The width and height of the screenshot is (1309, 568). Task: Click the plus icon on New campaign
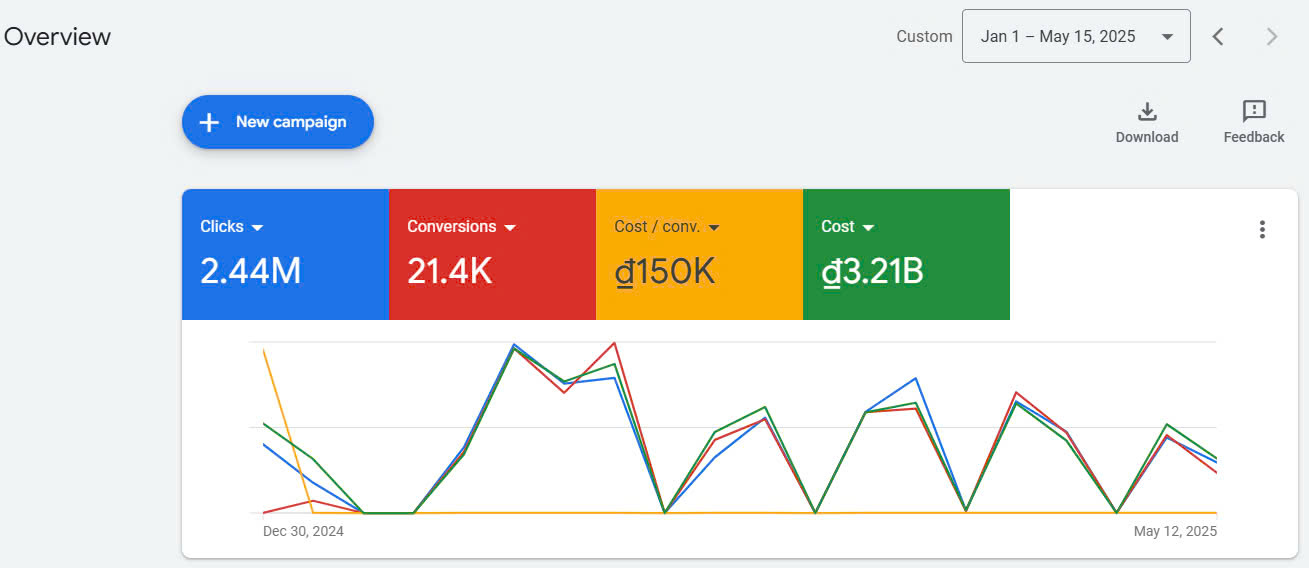pyautogui.click(x=209, y=122)
